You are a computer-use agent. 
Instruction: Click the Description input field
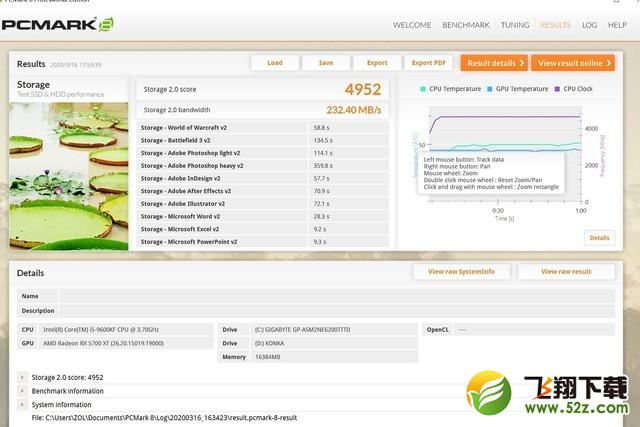click(x=337, y=311)
